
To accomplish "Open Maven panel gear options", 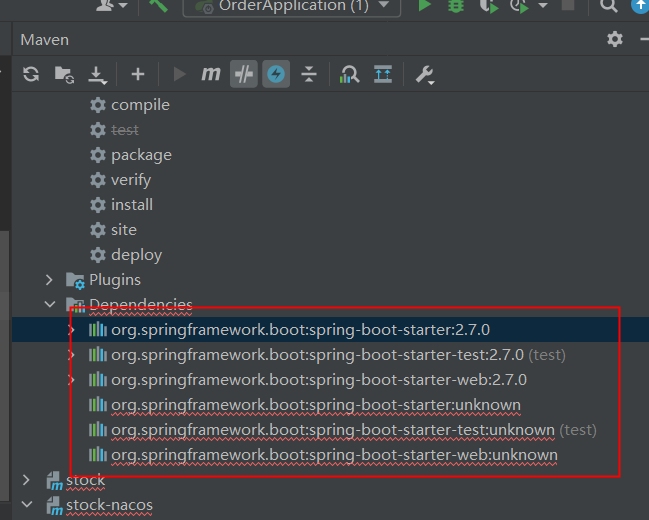I will 615,39.
